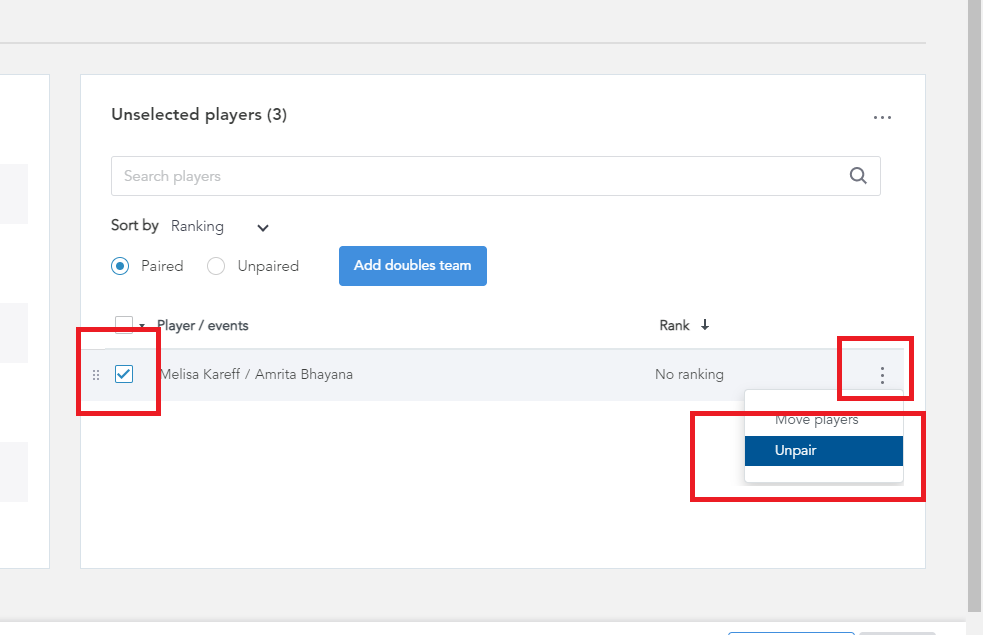Click the Rank column header
983x635 pixels.
coord(674,325)
